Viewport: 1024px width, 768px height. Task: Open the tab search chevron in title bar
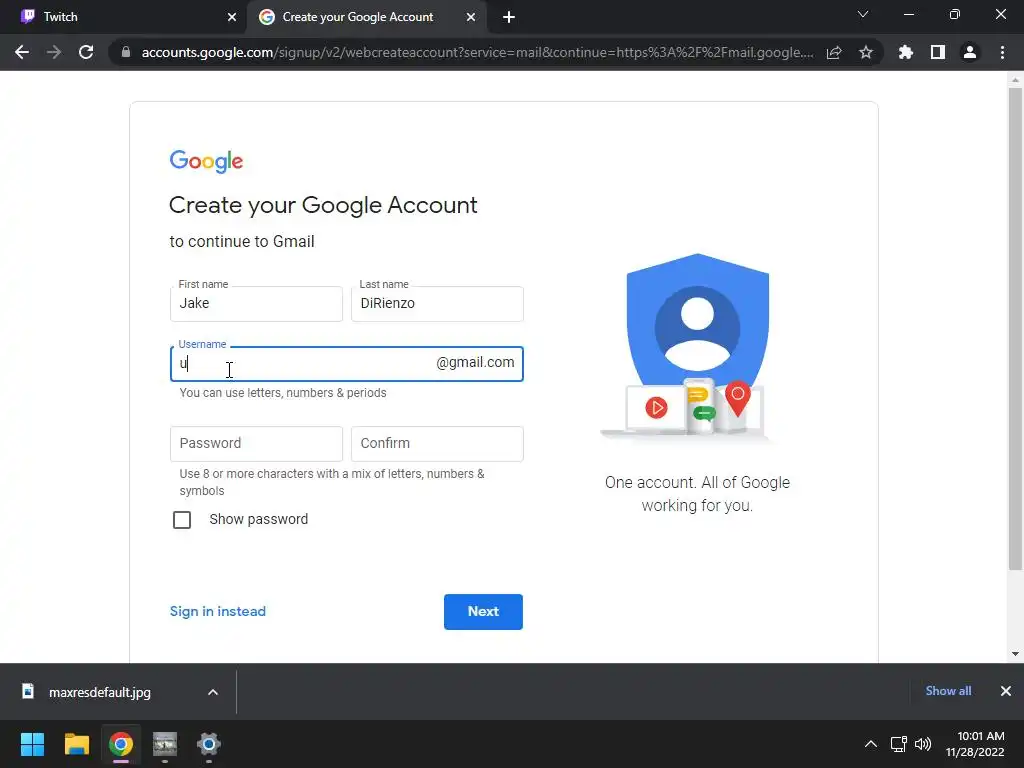(863, 14)
